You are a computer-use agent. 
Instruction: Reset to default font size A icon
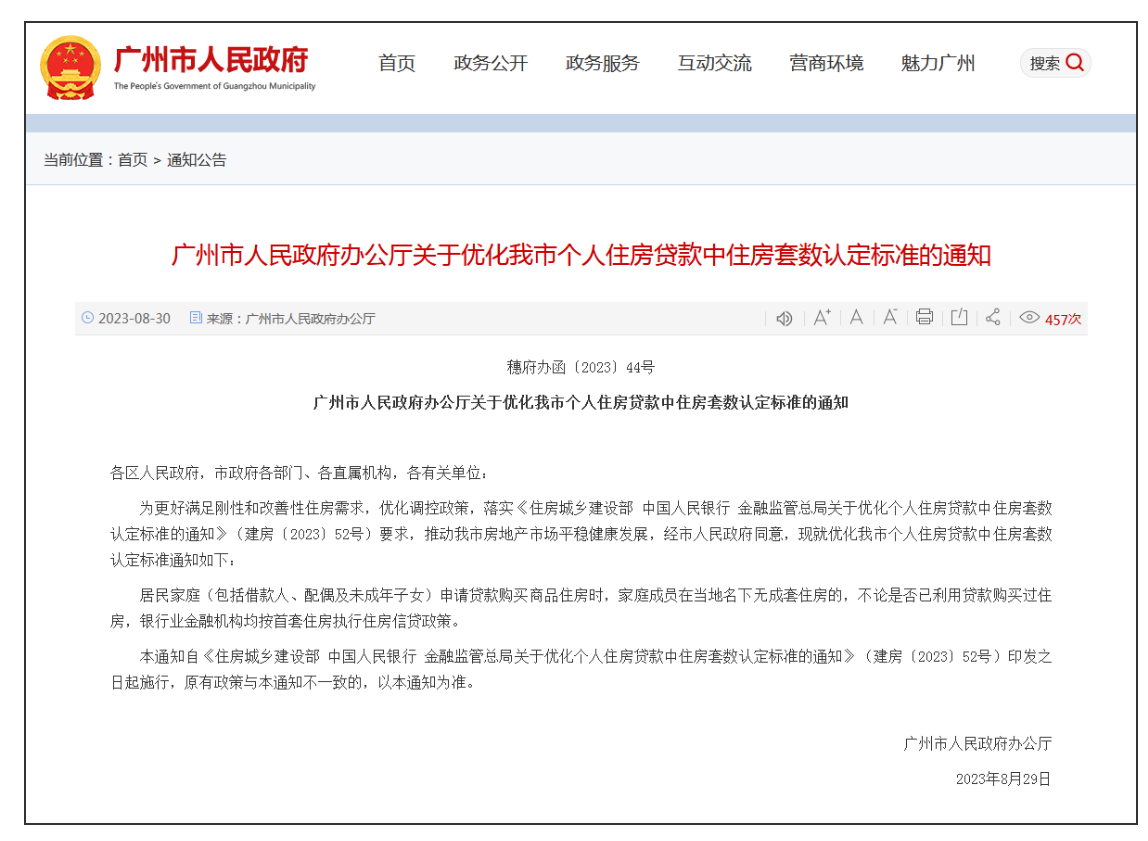(x=856, y=318)
